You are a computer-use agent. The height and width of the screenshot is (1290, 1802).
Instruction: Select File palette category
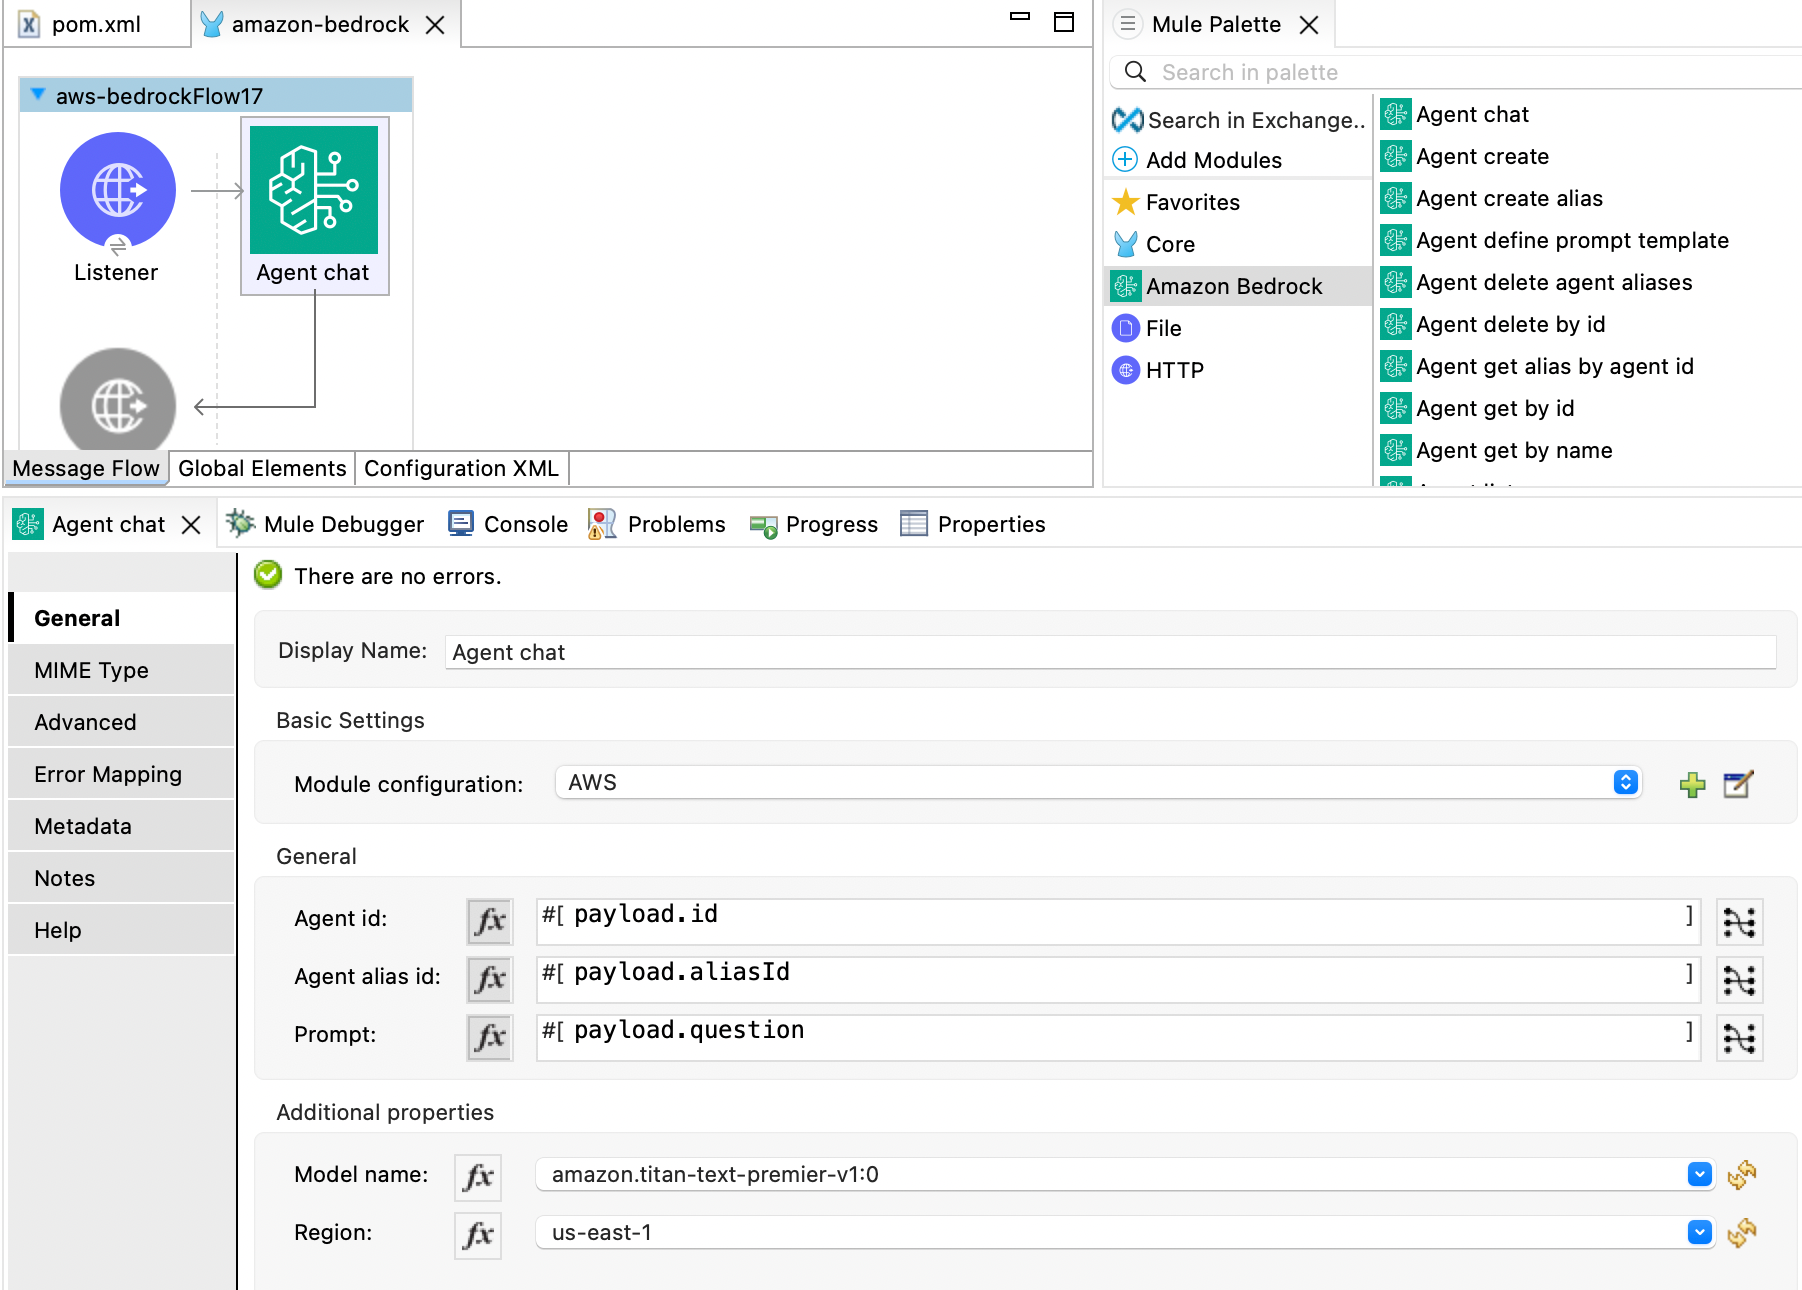coord(1147,328)
